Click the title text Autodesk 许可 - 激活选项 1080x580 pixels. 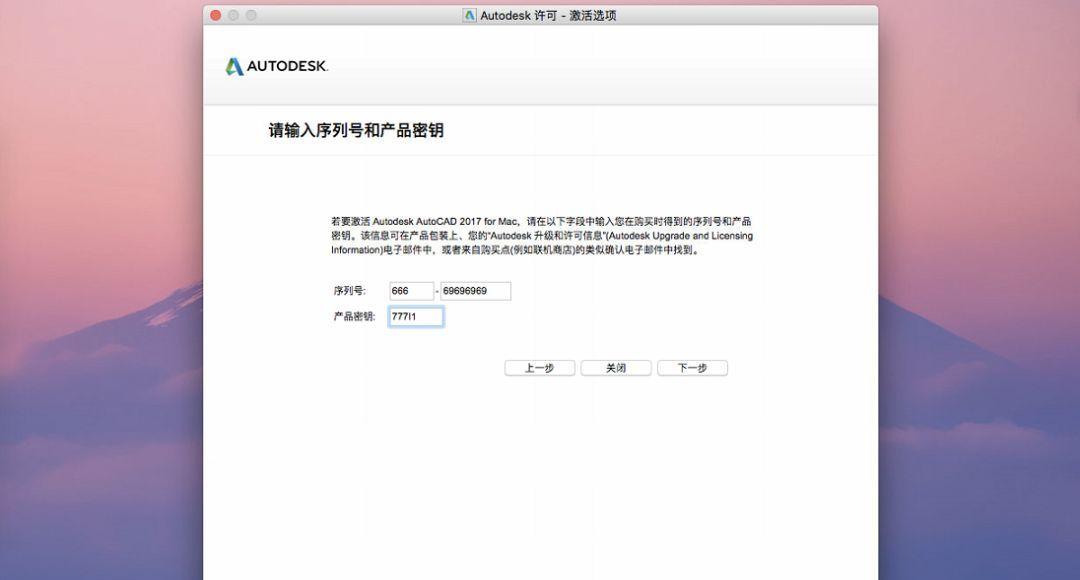click(x=548, y=15)
